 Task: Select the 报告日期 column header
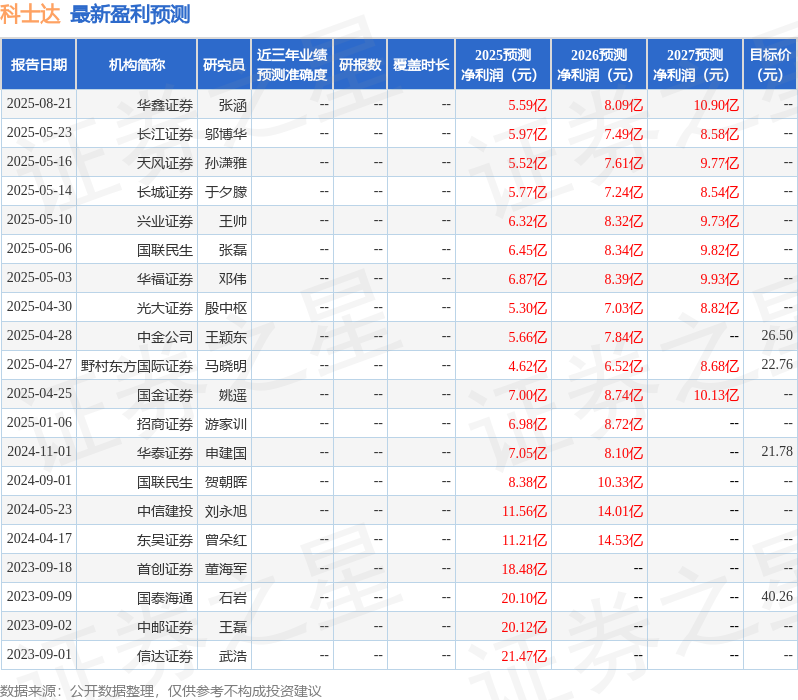tap(39, 65)
